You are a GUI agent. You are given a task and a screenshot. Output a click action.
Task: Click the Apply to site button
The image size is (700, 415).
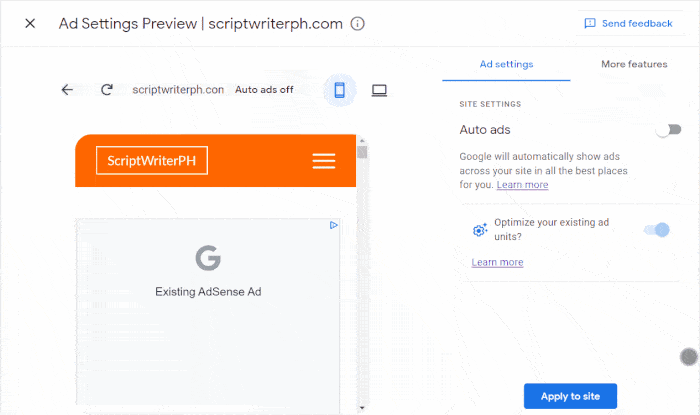570,396
